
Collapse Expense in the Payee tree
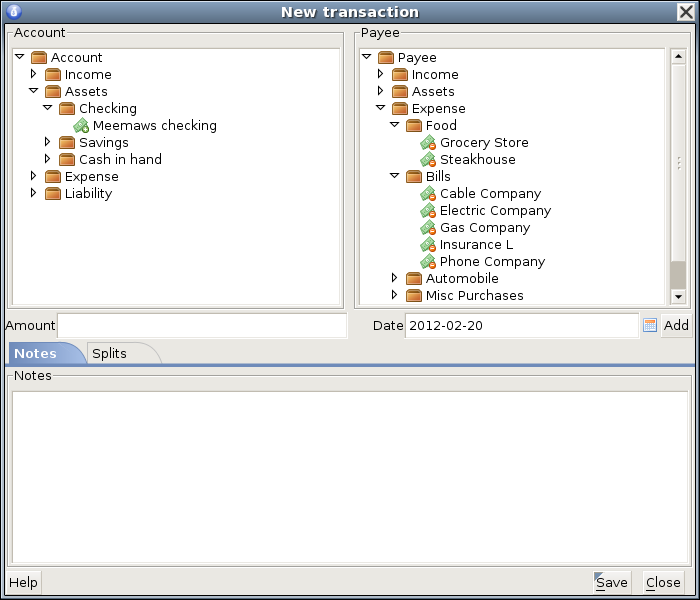380,108
